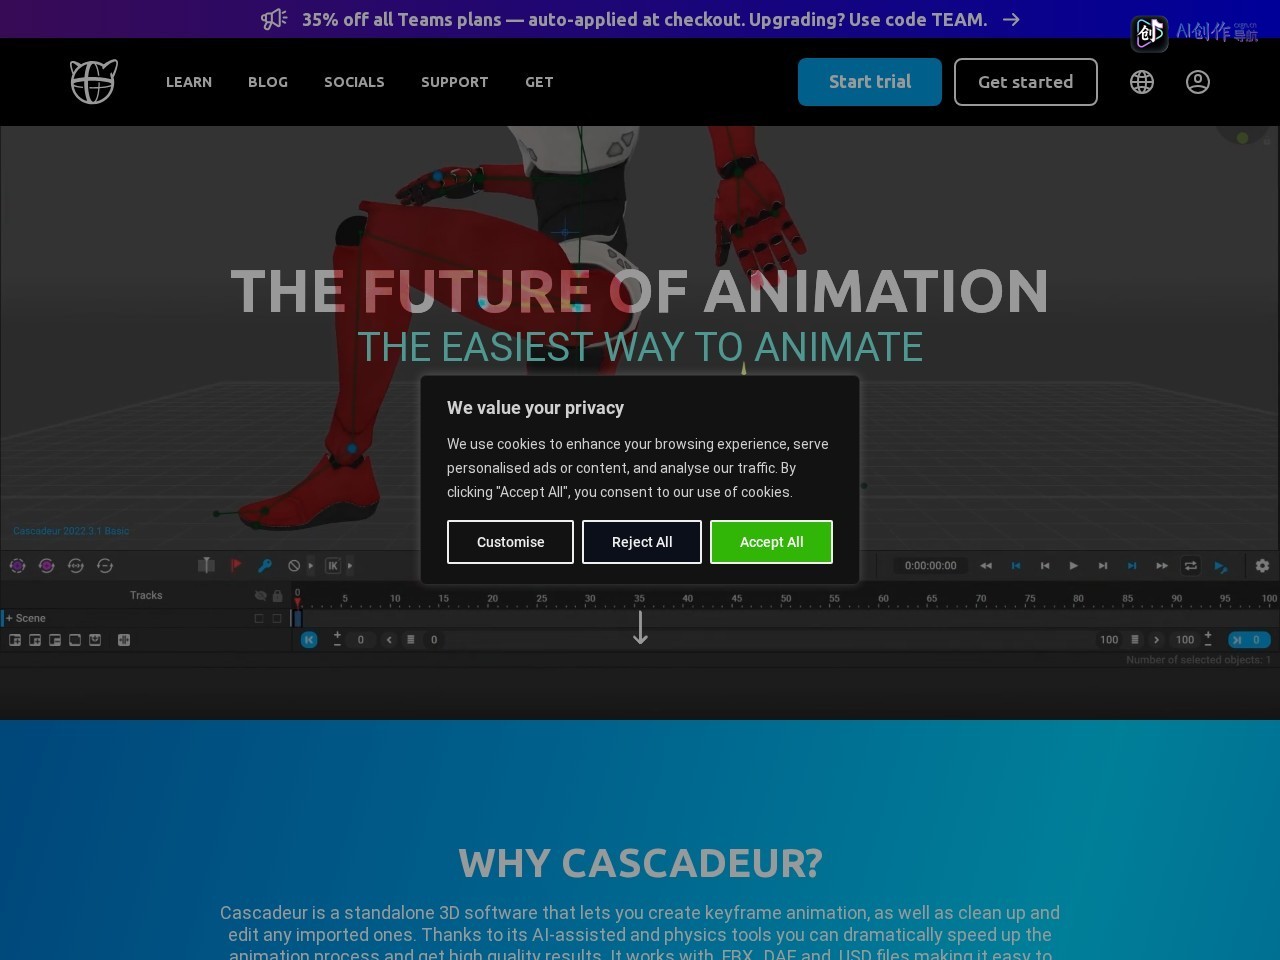This screenshot has width=1280, height=960.
Task: Click the "Number of selected objects: 1" status text
Action: [1198, 660]
